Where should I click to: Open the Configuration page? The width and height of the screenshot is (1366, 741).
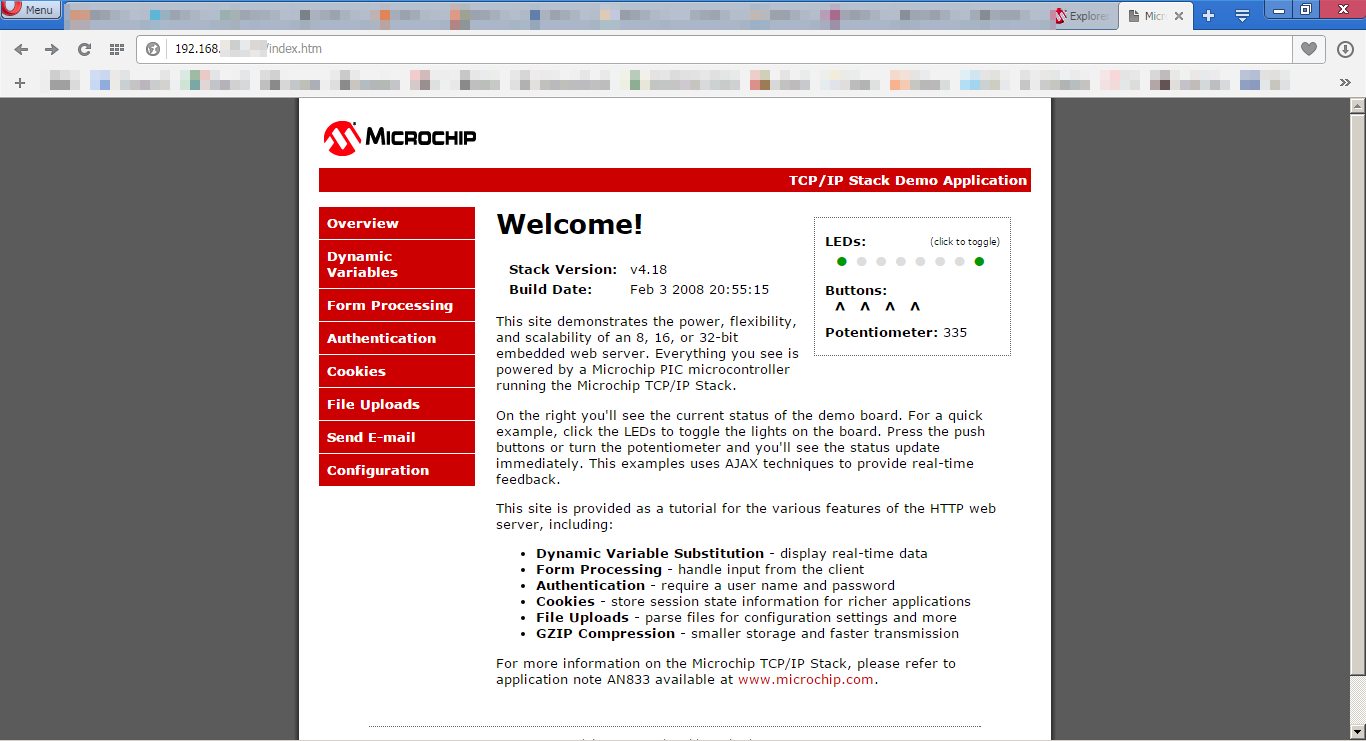[x=397, y=470]
